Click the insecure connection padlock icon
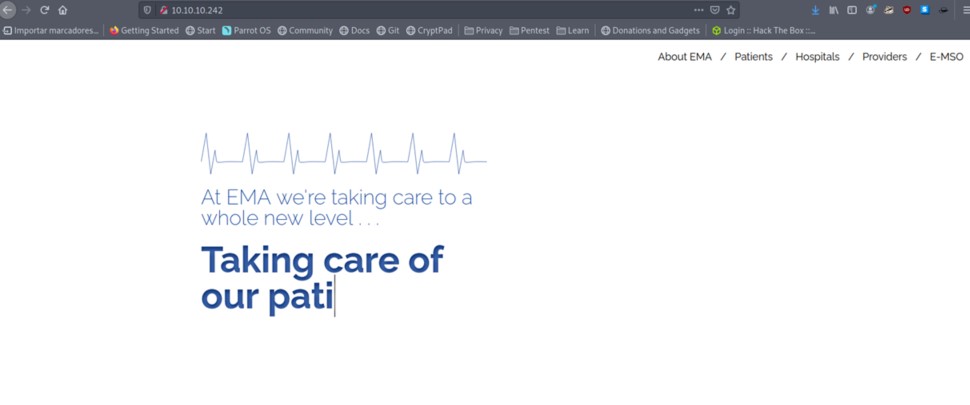Viewport: 970px width, 405px height. click(x=164, y=10)
